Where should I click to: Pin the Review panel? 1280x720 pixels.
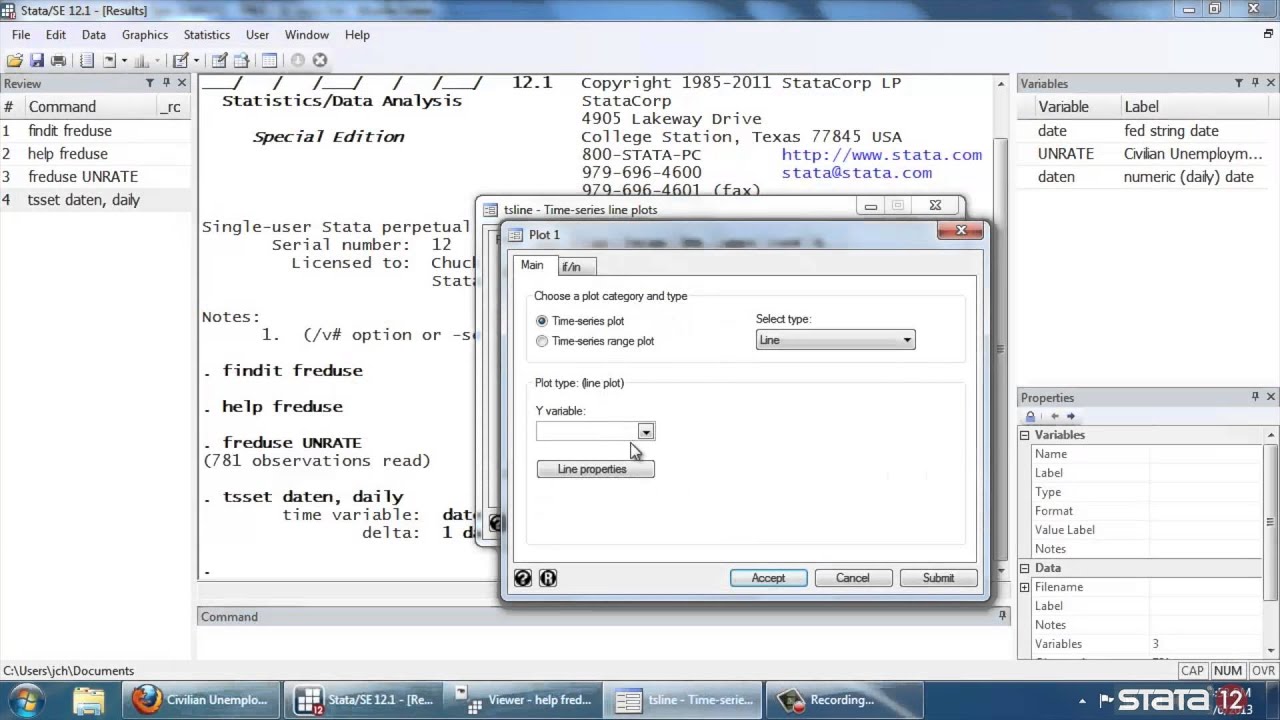tap(166, 83)
